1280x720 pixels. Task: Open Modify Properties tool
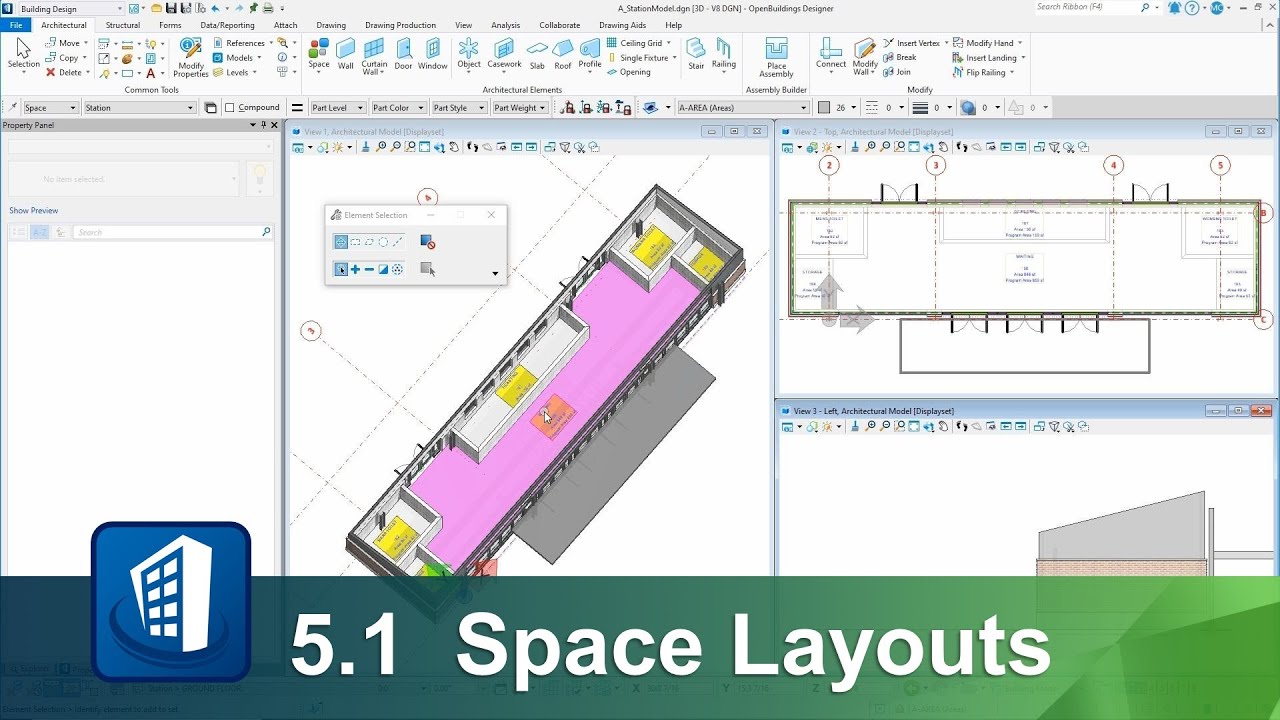pyautogui.click(x=191, y=58)
